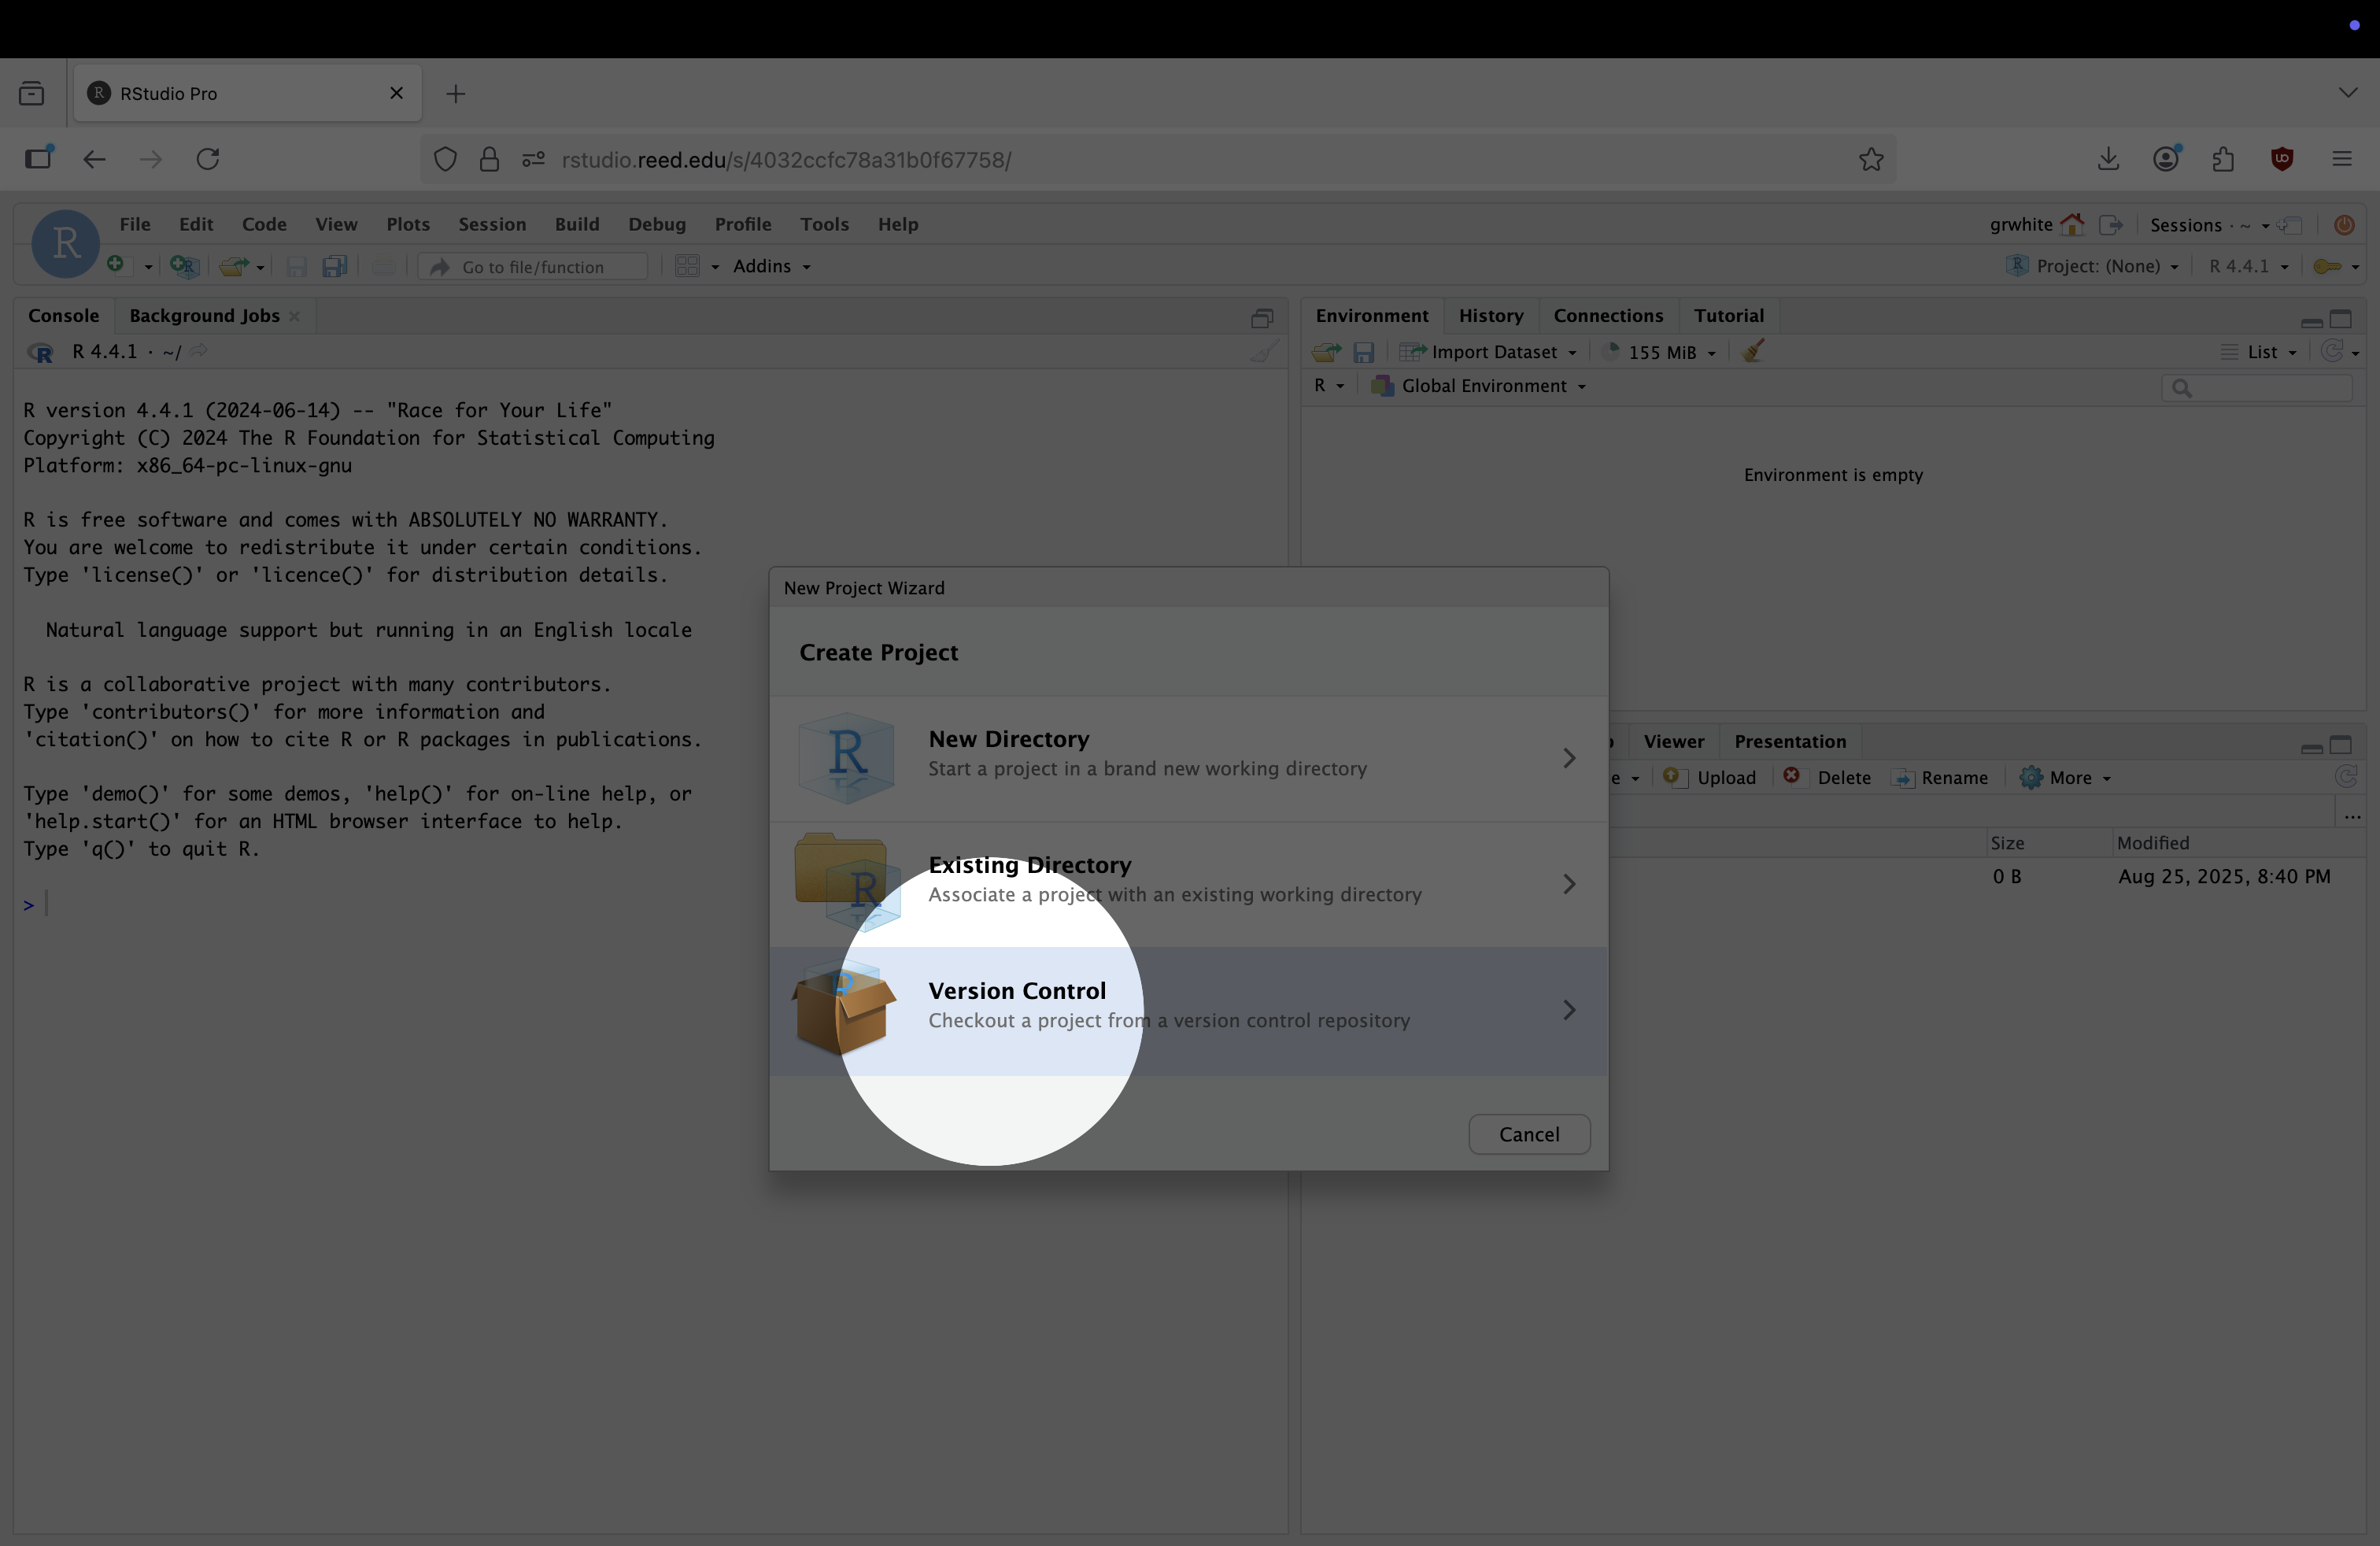Click the create project R-plus toolbar icon
This screenshot has height=1546, width=2380.
(183, 266)
